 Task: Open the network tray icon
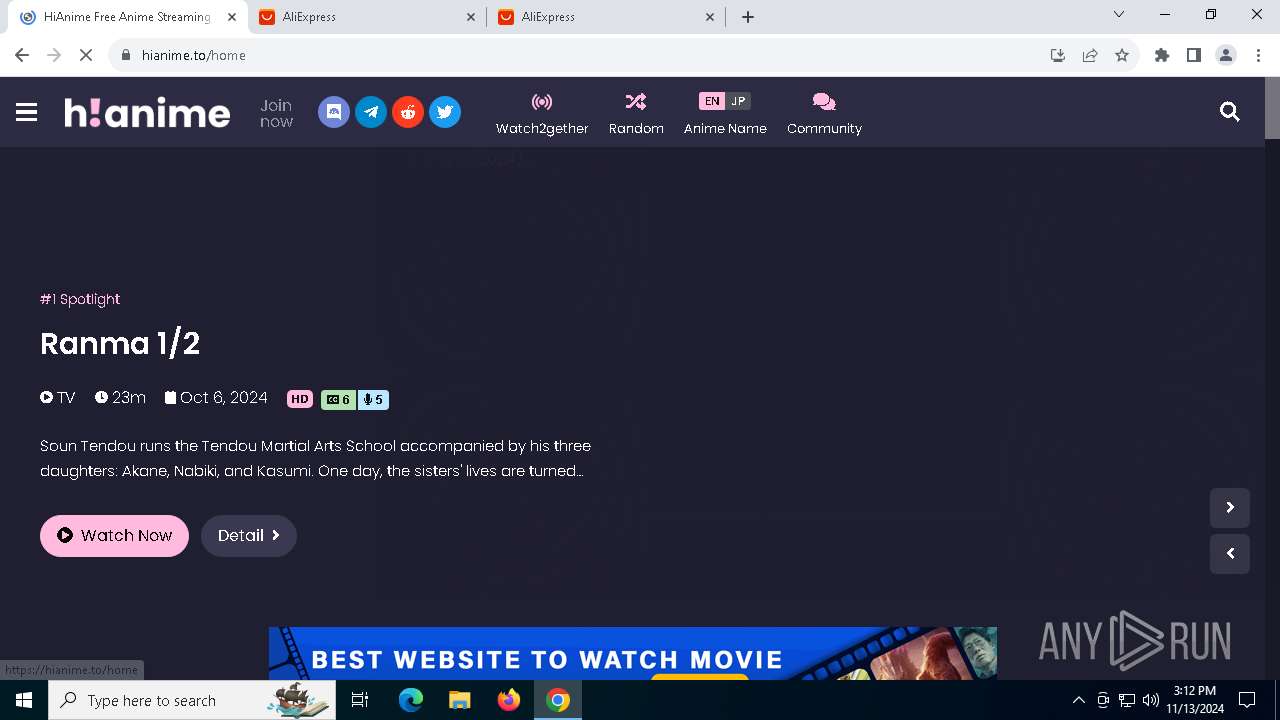click(x=1127, y=700)
